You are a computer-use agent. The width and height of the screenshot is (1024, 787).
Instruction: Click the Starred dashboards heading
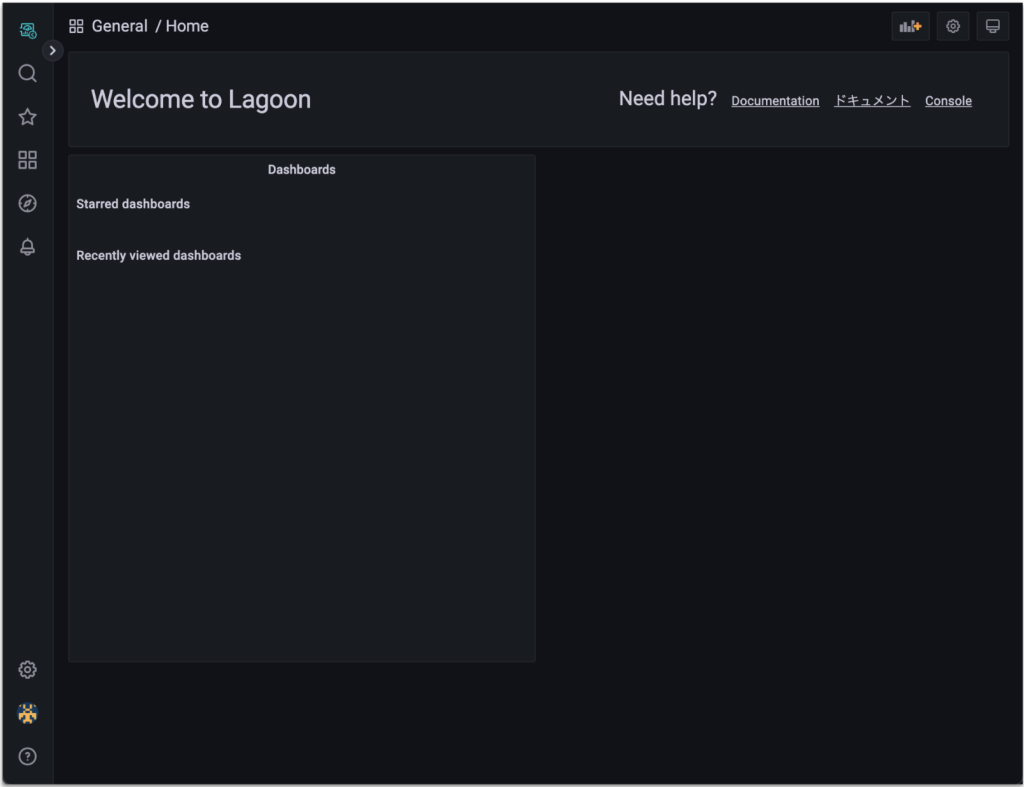pyautogui.click(x=133, y=204)
